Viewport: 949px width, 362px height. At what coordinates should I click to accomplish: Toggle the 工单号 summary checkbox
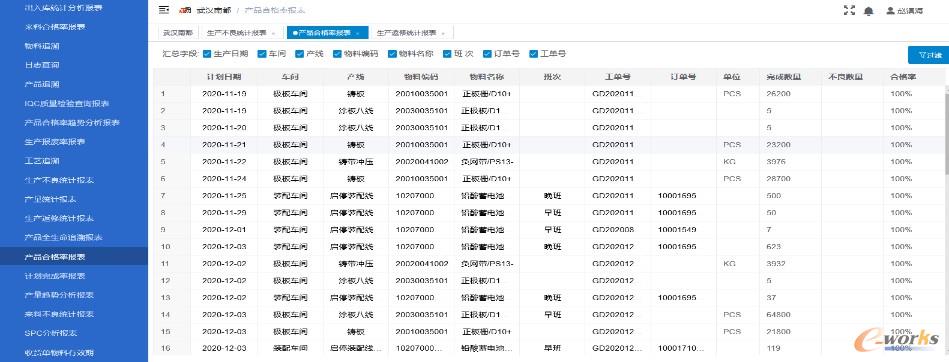pyautogui.click(x=533, y=53)
